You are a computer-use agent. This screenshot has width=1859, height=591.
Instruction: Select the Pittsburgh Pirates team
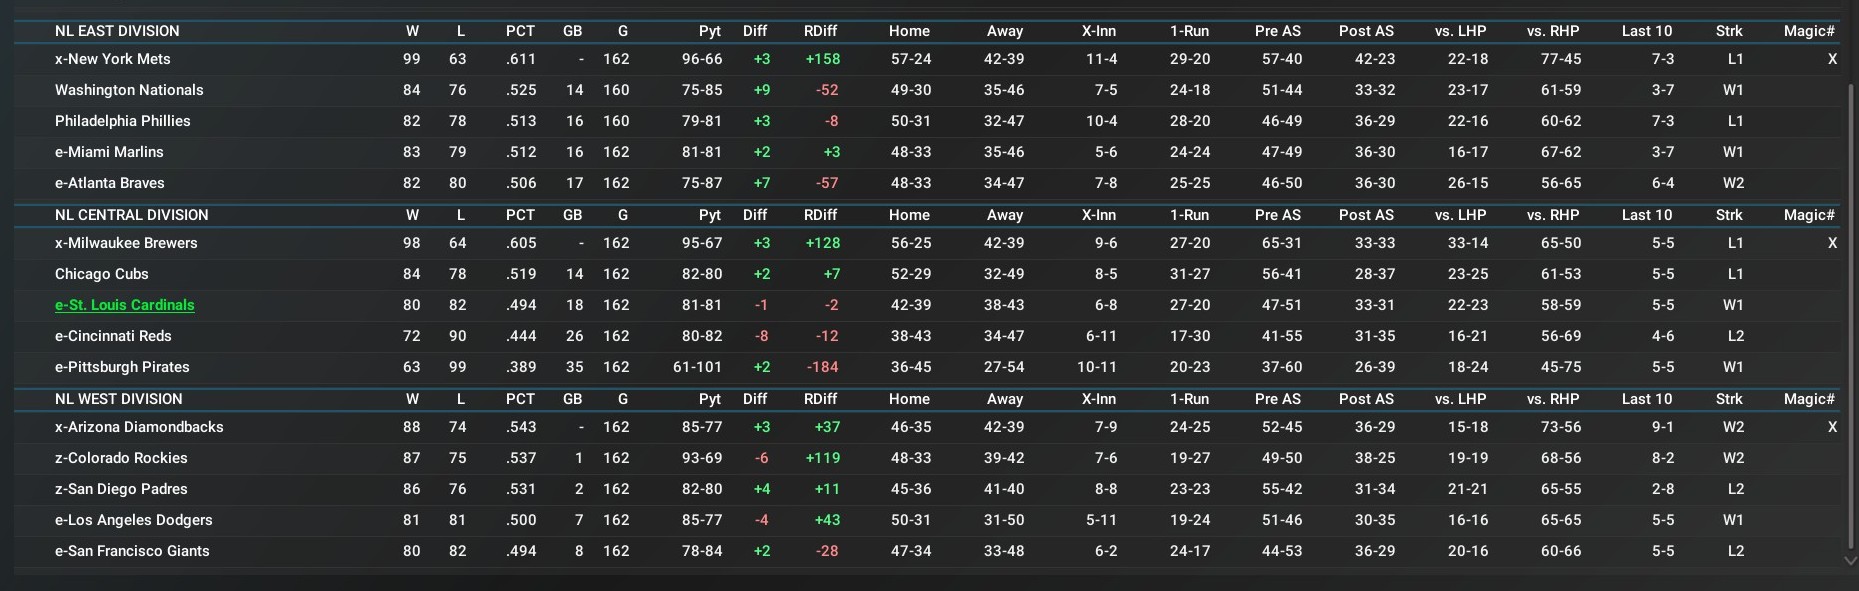coord(122,367)
